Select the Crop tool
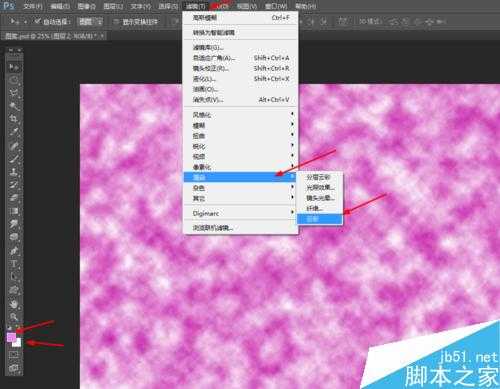Image resolution: width=500 pixels, height=389 pixels. coord(14,119)
